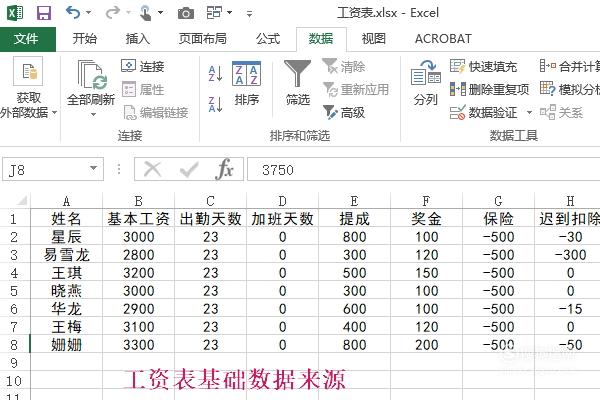Image resolution: width=600 pixels, height=400 pixels.
Task: Click the Save icon in quick access toolbar
Action: coord(44,13)
